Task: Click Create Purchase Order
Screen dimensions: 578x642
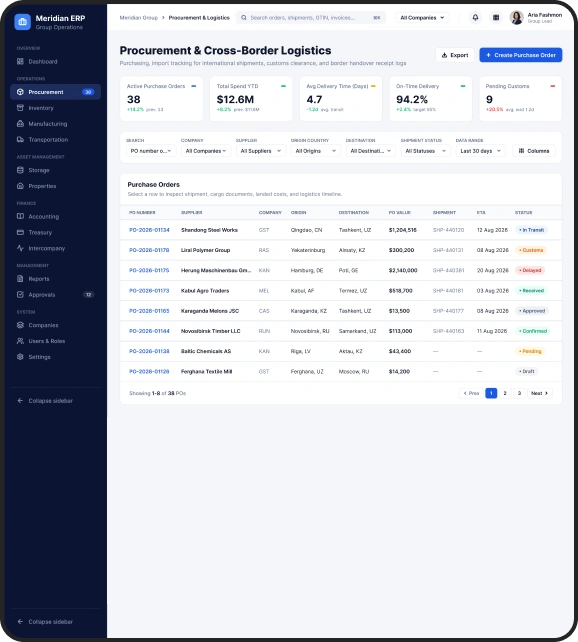Action: (521, 55)
